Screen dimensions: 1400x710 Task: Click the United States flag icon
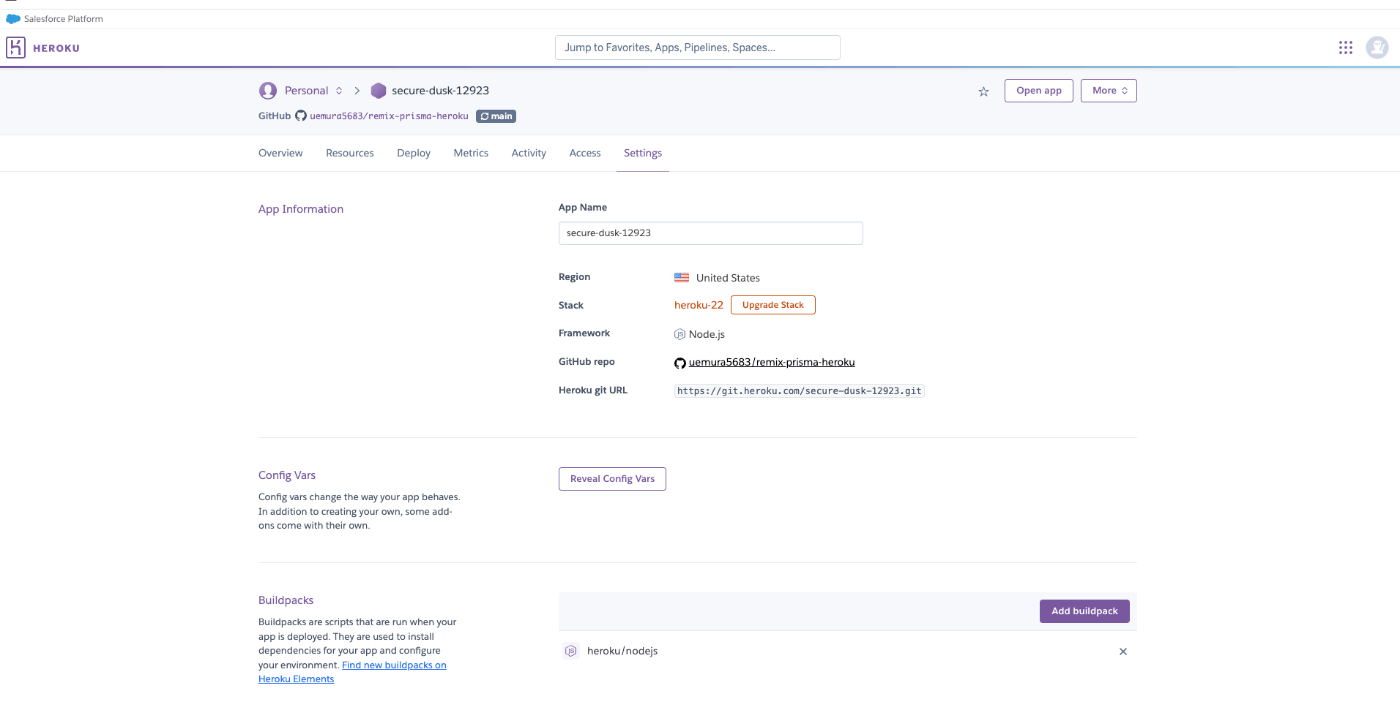(681, 278)
